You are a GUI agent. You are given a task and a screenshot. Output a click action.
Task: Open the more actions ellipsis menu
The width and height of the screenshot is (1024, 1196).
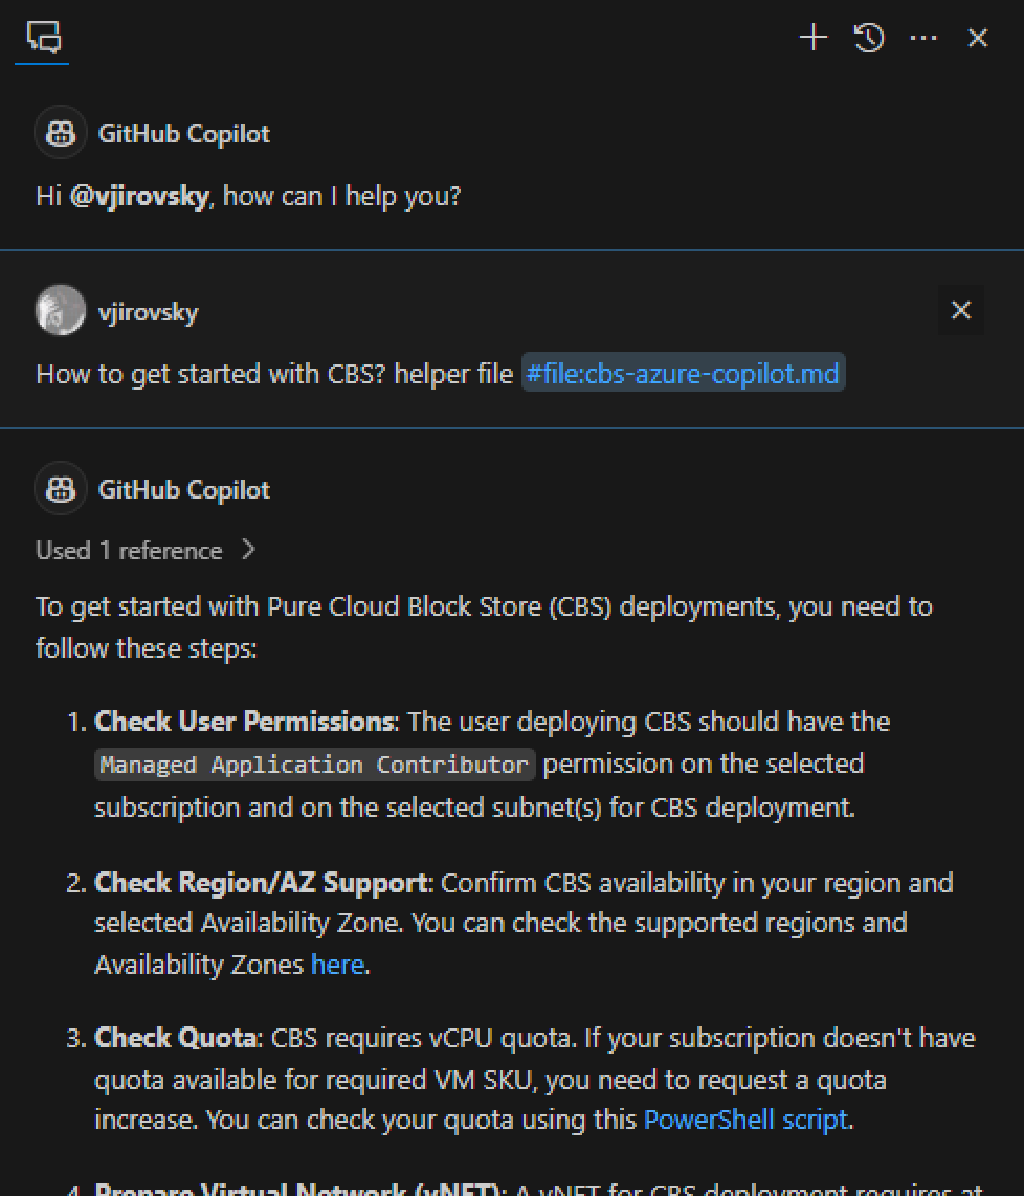click(x=923, y=37)
